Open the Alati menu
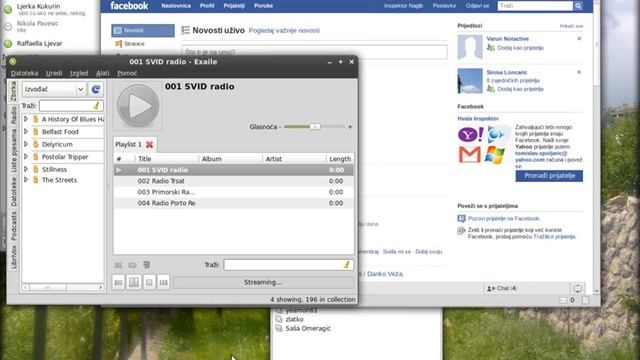This screenshot has height=360, width=640. [x=102, y=73]
